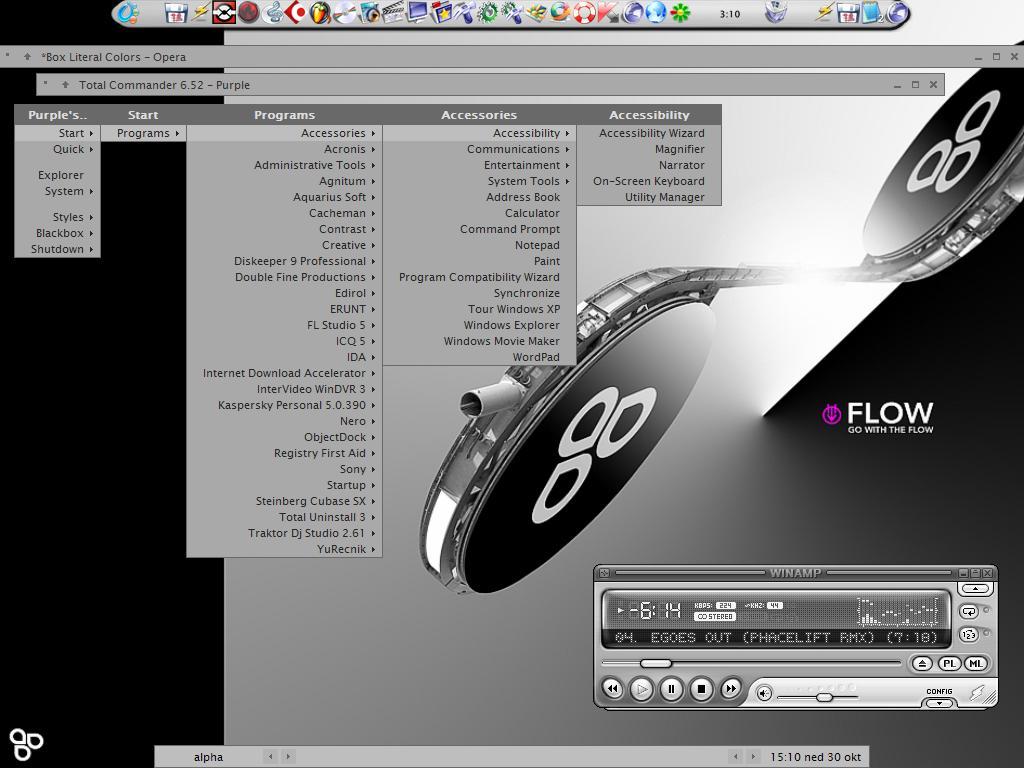Viewport: 1024px width, 768px height.
Task: Open Winamp's top-left system menu icon
Action: [604, 573]
